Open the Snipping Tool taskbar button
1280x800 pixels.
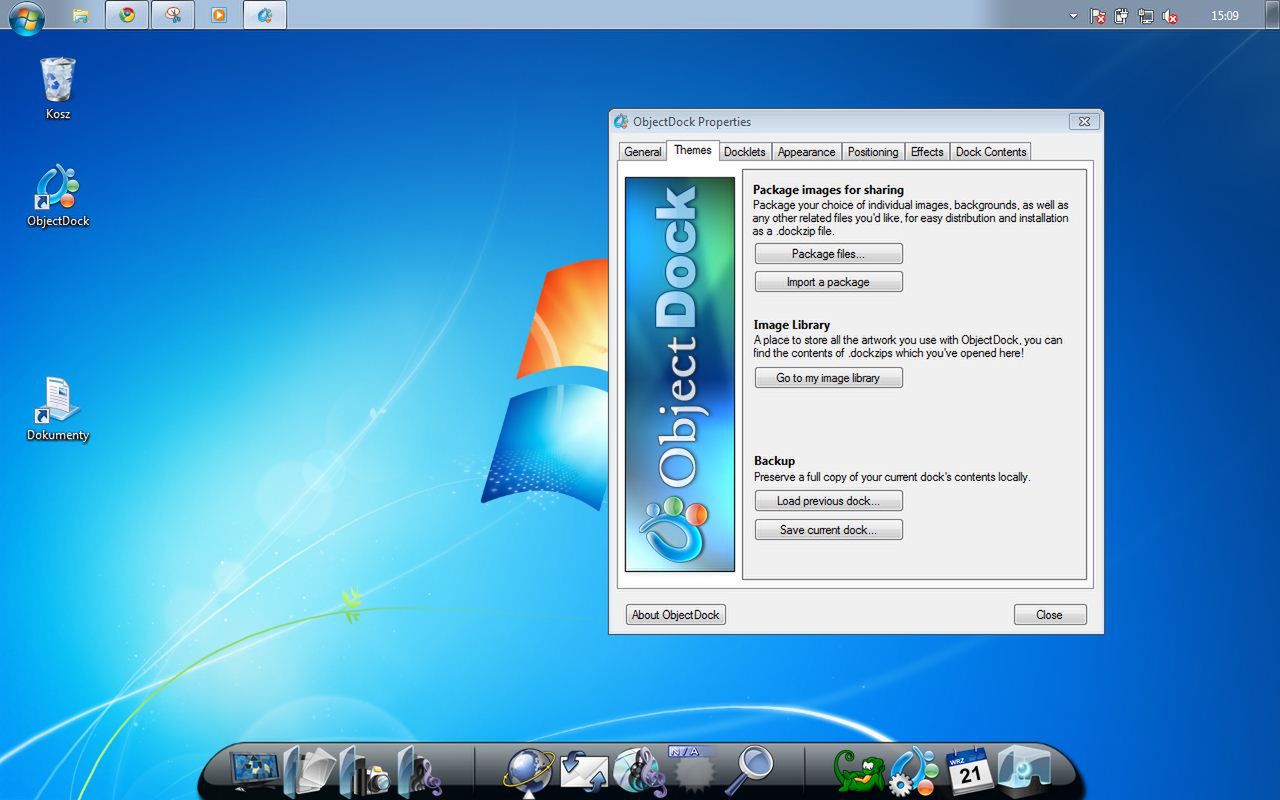[x=173, y=15]
